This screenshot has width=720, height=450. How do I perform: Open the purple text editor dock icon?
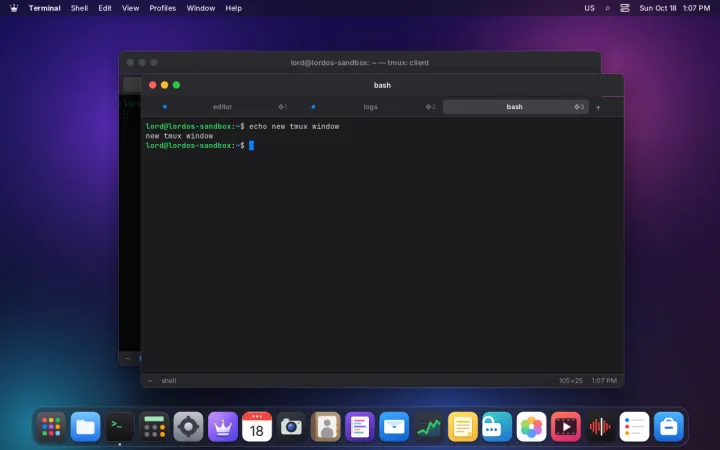360,427
